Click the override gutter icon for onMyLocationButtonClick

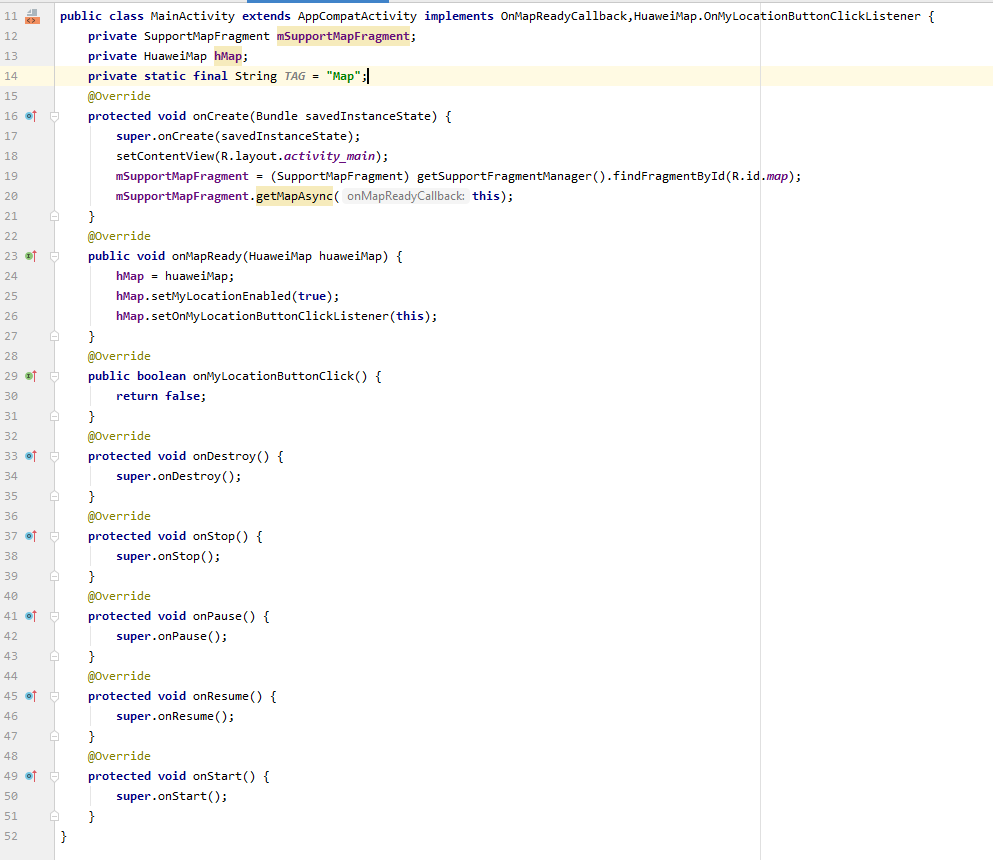click(x=31, y=376)
